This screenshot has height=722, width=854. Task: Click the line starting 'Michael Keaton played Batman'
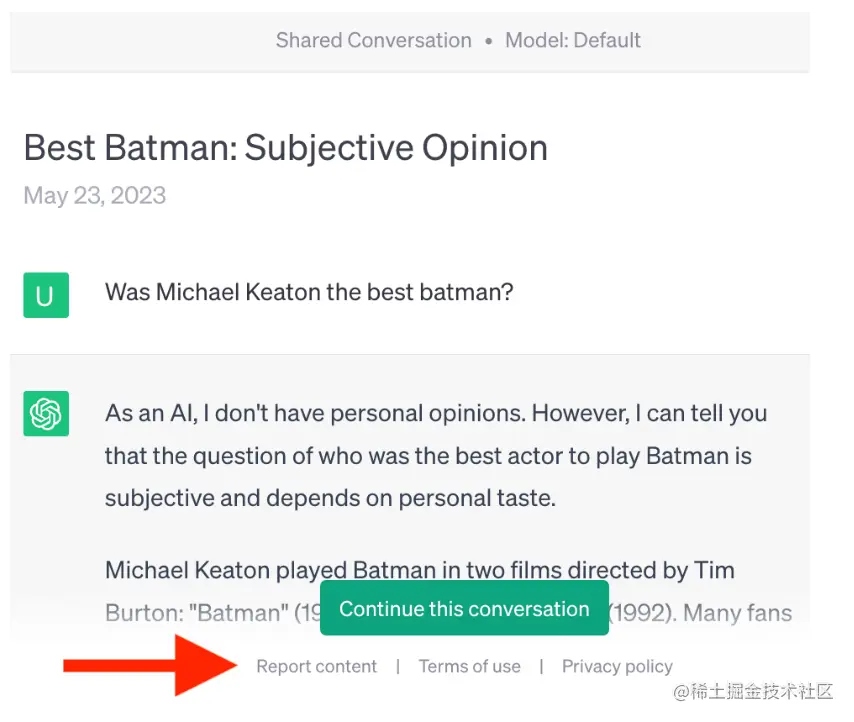[420, 571]
